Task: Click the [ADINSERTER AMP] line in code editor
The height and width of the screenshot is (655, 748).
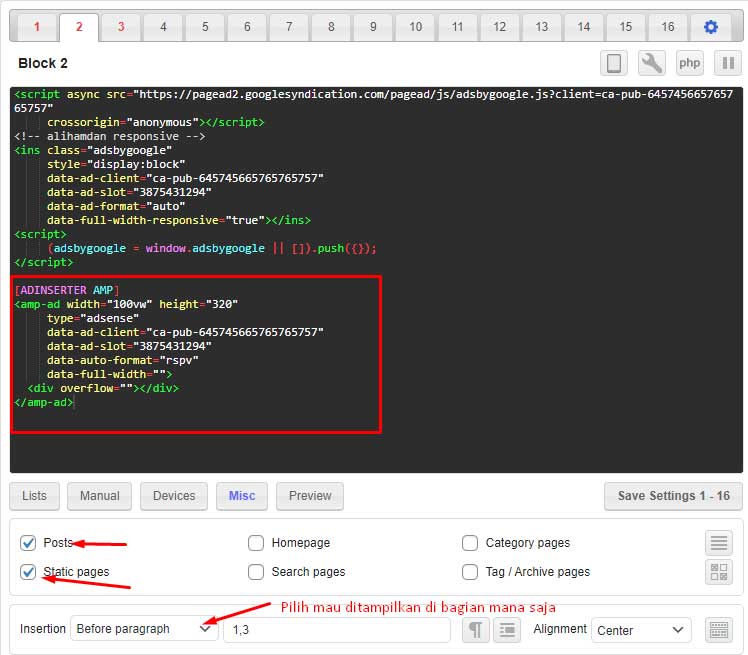Action: [x=67, y=290]
